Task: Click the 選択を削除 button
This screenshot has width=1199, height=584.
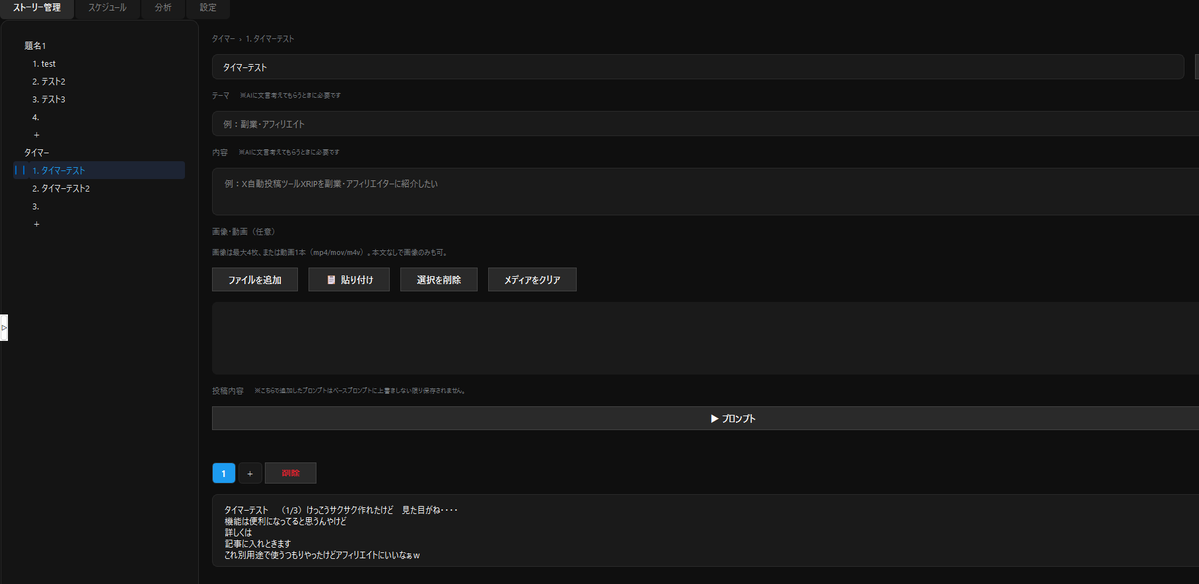Action: pyautogui.click(x=439, y=280)
